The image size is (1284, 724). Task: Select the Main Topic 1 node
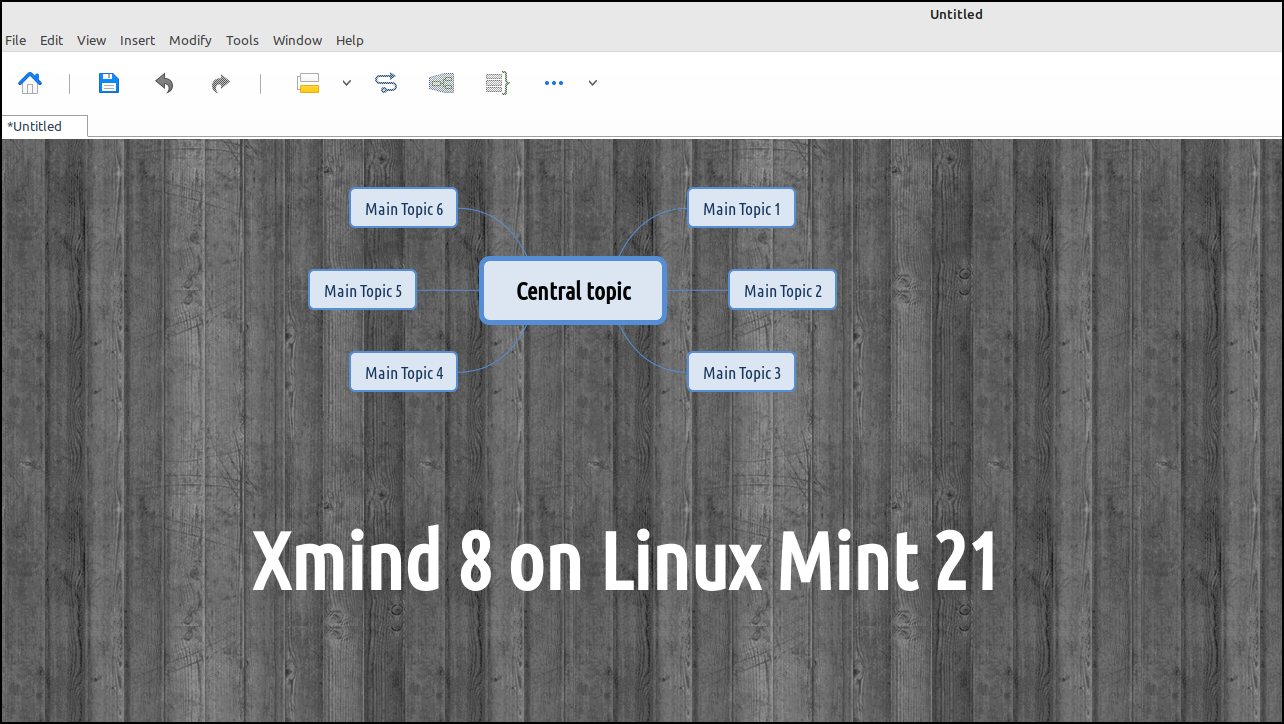point(741,208)
